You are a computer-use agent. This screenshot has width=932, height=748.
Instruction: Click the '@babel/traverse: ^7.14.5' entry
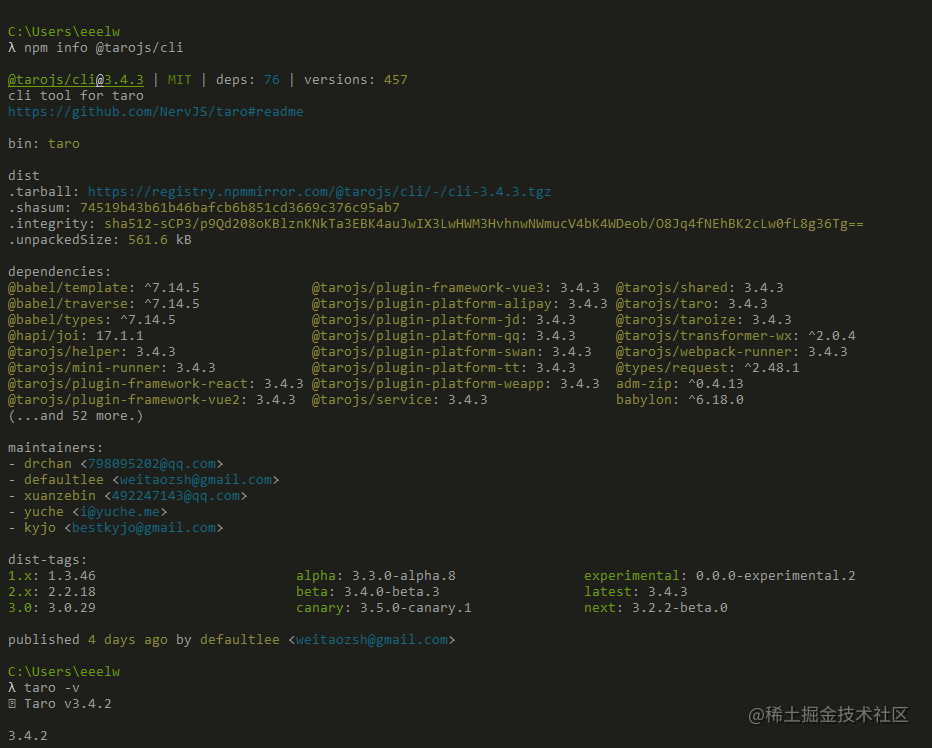point(103,304)
